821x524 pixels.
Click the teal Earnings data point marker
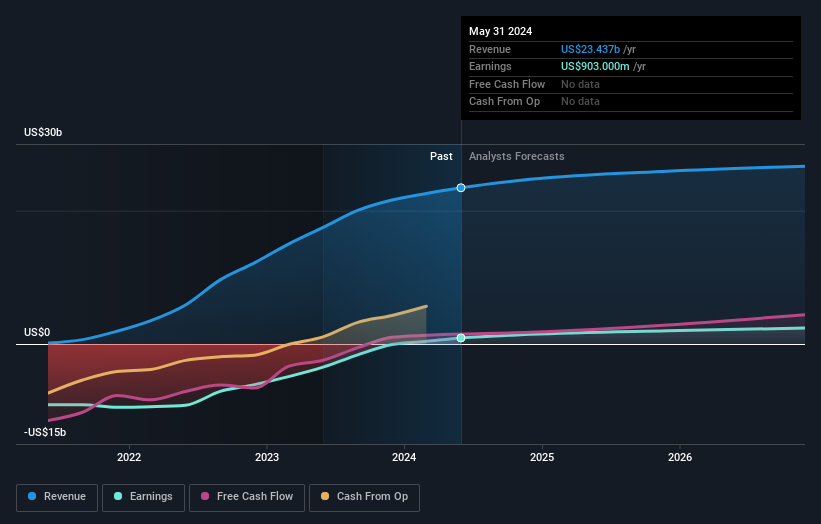coord(461,338)
